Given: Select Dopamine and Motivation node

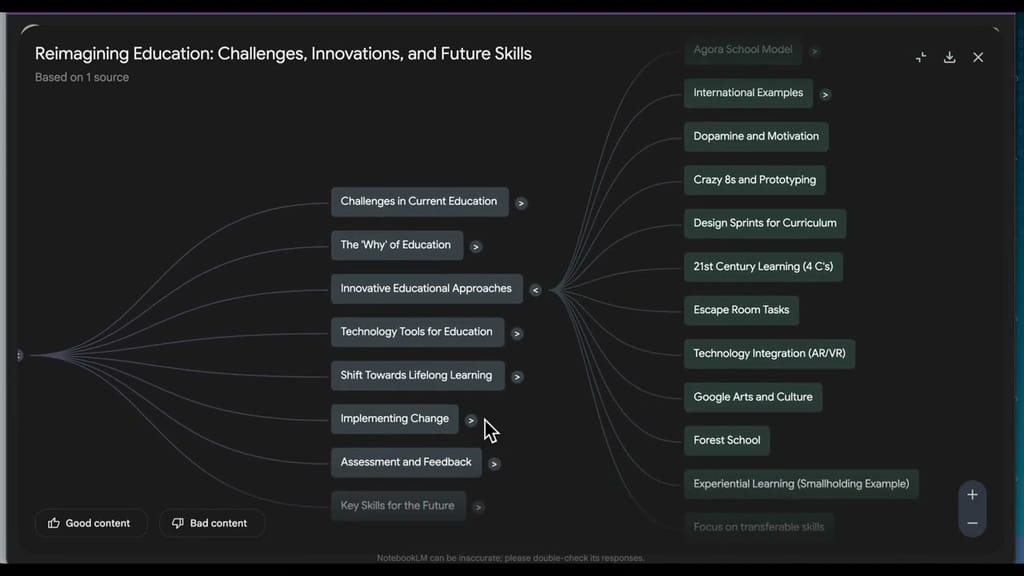Looking at the screenshot, I should (756, 136).
